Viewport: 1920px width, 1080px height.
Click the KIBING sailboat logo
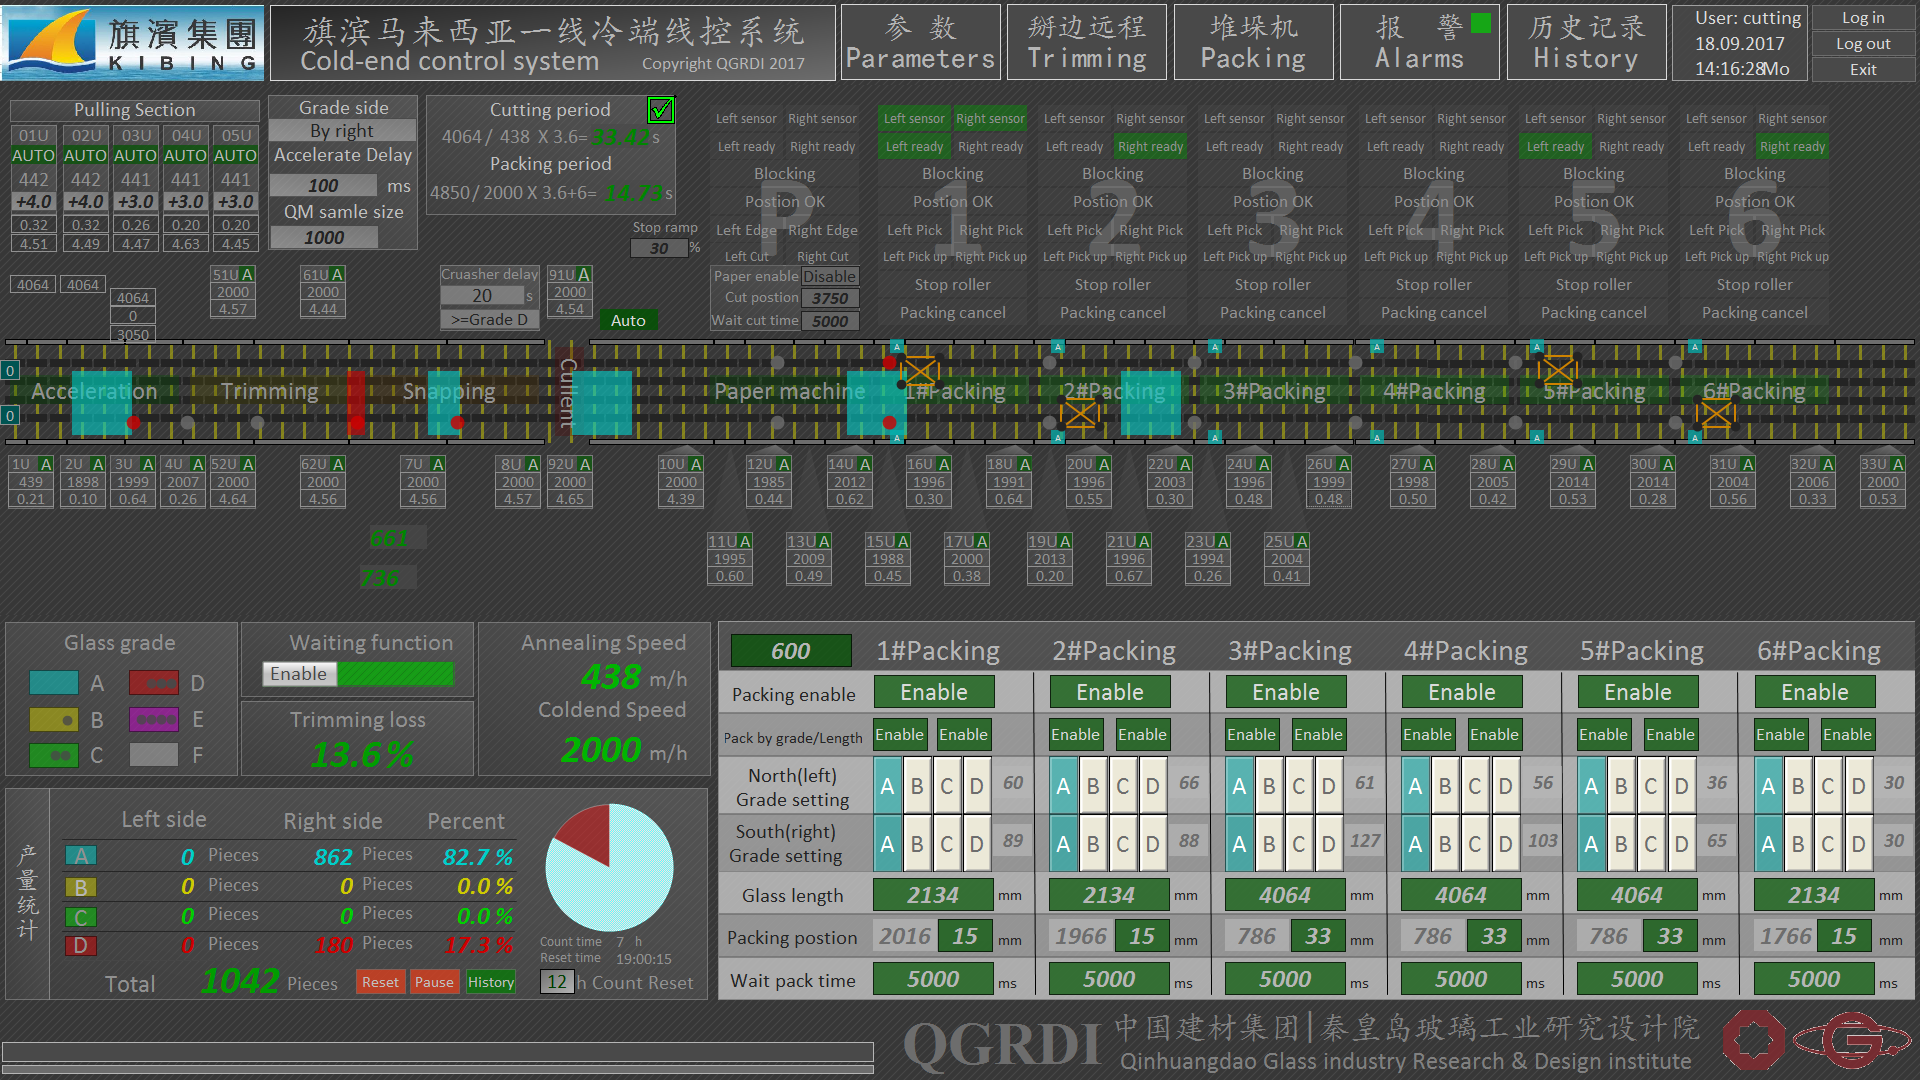click(52, 42)
